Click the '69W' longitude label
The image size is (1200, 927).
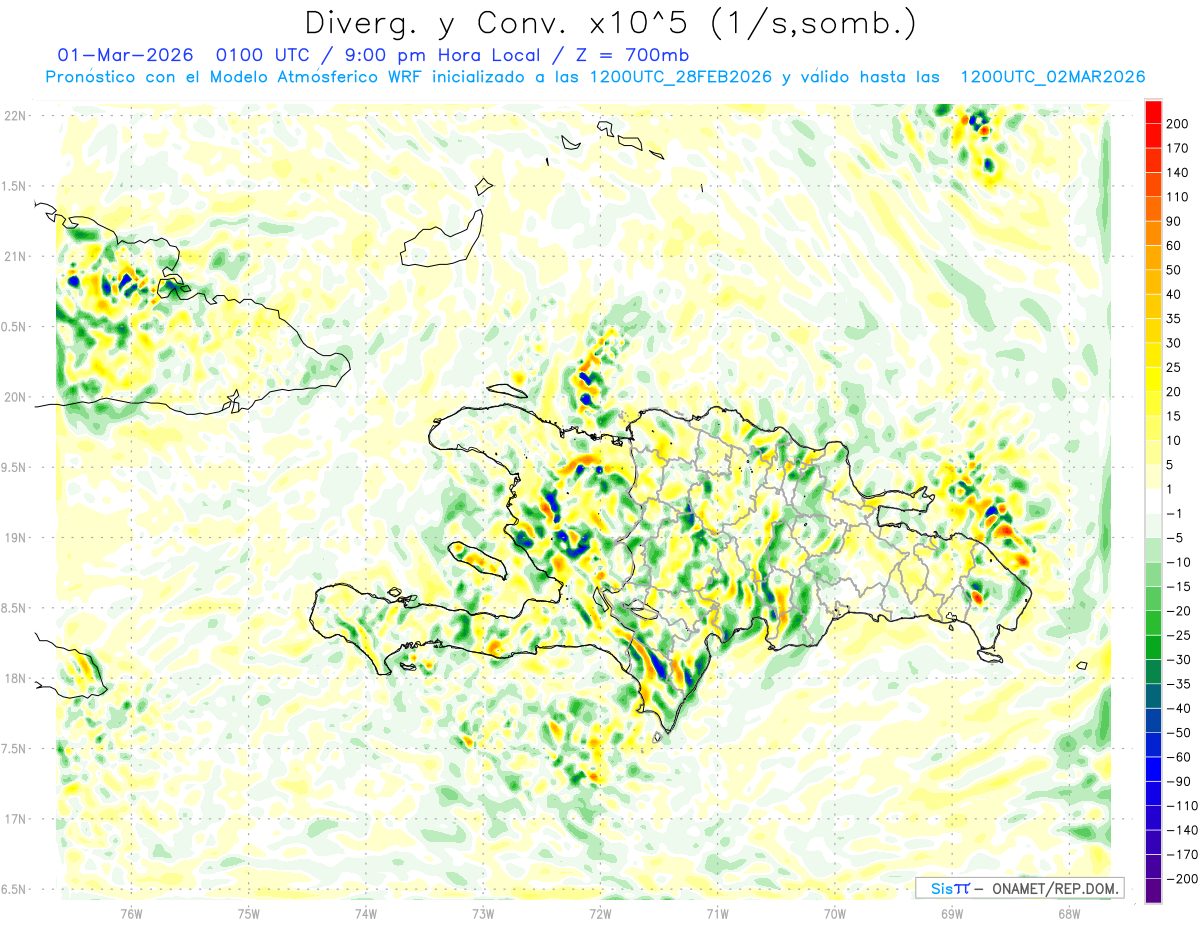952,912
